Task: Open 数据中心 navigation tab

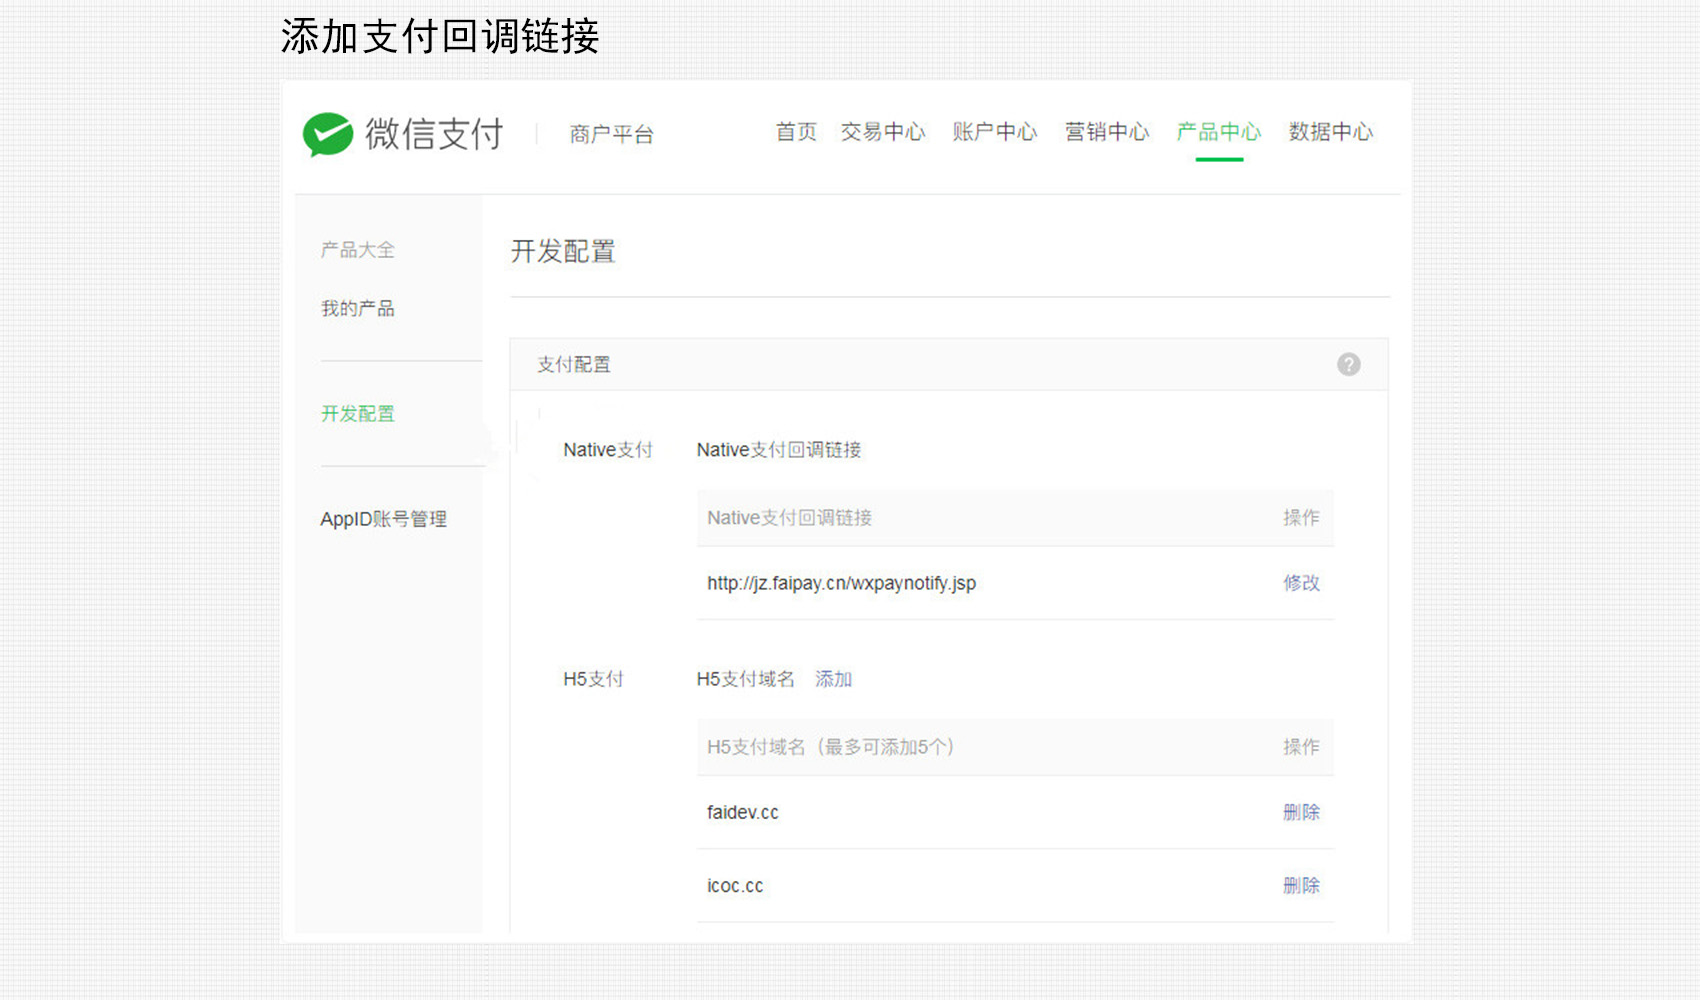Action: pos(1330,132)
